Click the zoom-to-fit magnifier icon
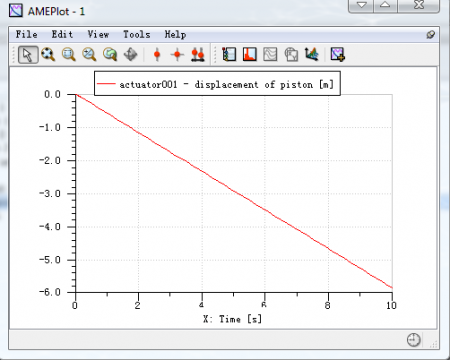This screenshot has width=450, height=360. tap(48, 54)
